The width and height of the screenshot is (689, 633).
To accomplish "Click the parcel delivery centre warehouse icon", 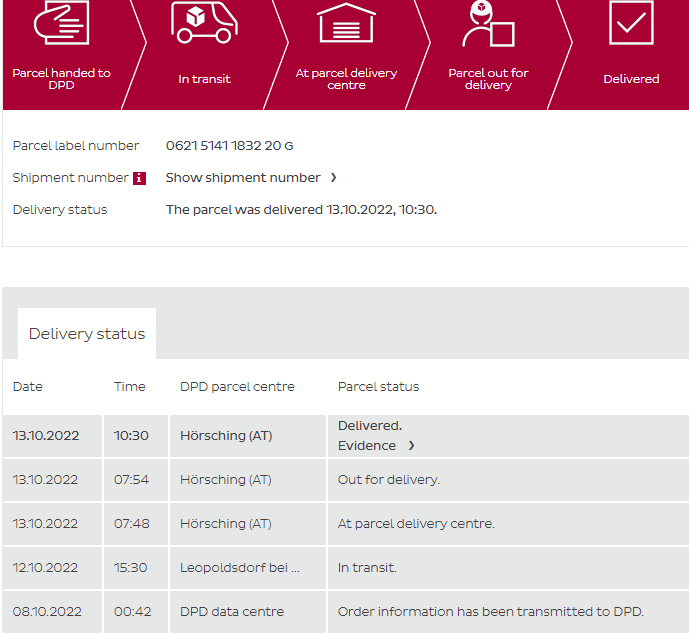I will point(346,23).
